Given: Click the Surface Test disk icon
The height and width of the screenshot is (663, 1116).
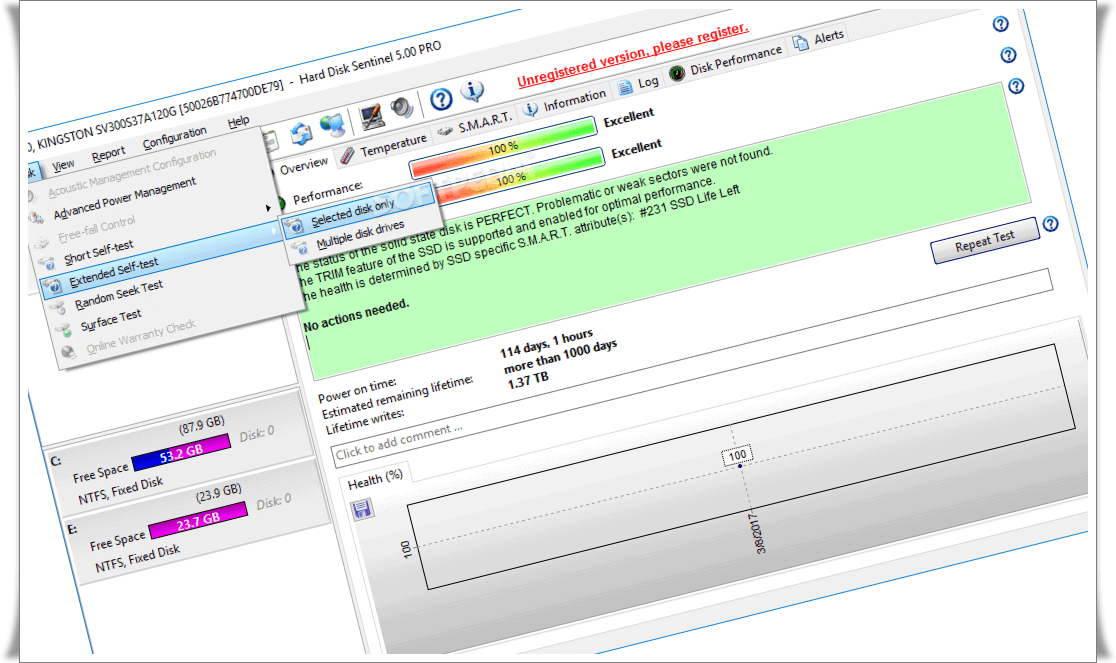Looking at the screenshot, I should [x=65, y=331].
